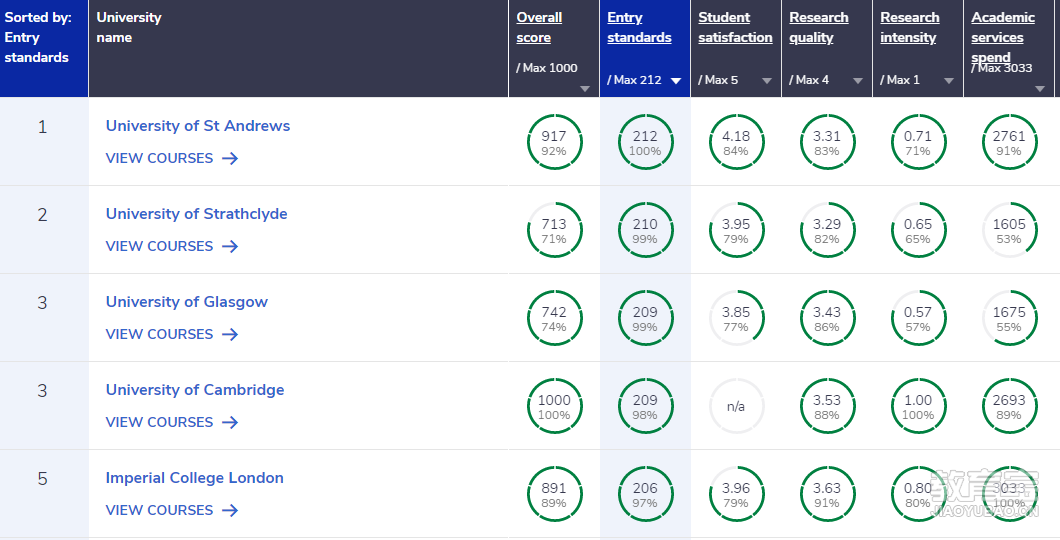This screenshot has width=1060, height=540.
Task: Click the University name column header
Action: click(x=298, y=49)
